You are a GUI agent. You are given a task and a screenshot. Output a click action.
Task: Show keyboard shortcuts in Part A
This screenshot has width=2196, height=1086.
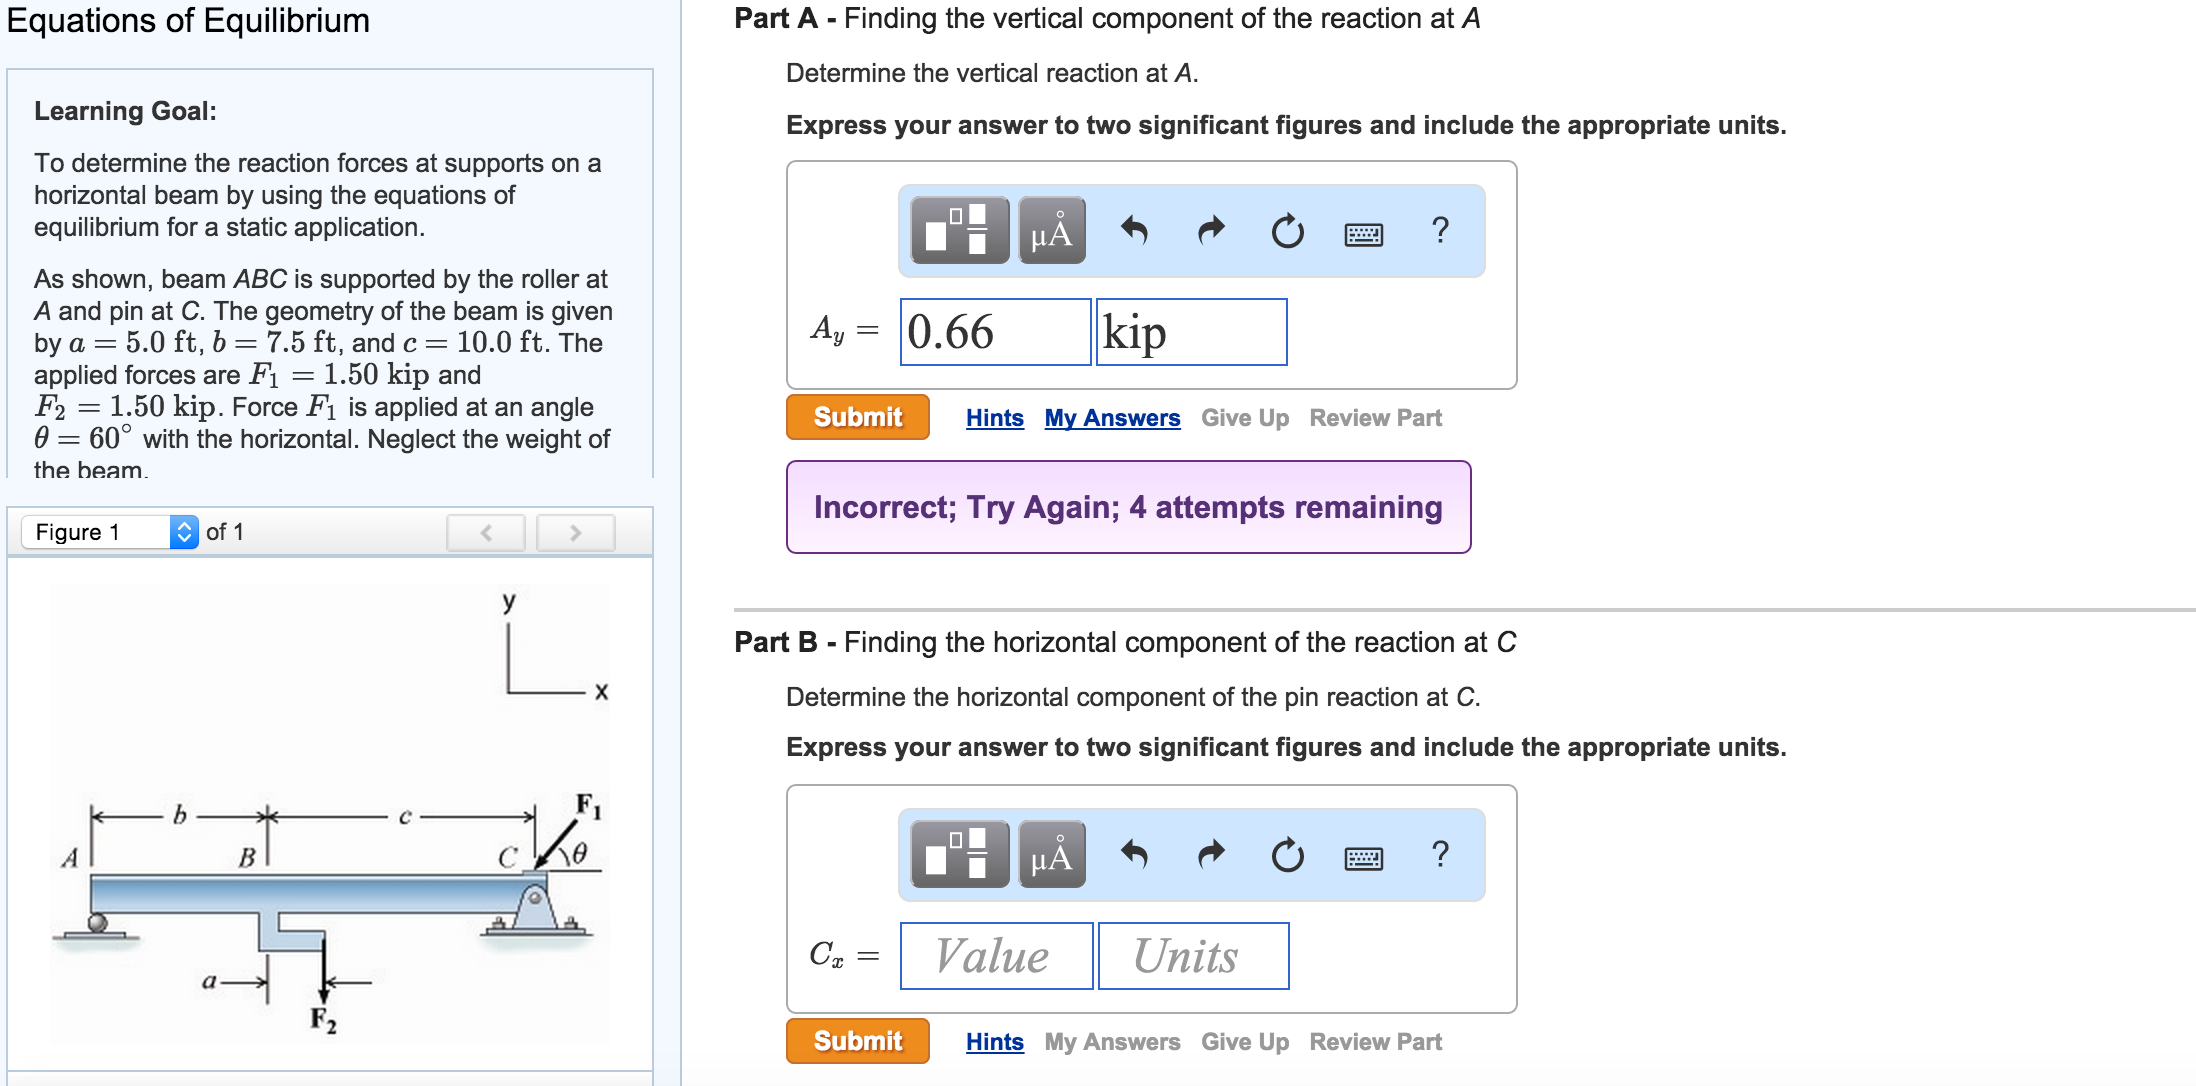click(x=1364, y=235)
